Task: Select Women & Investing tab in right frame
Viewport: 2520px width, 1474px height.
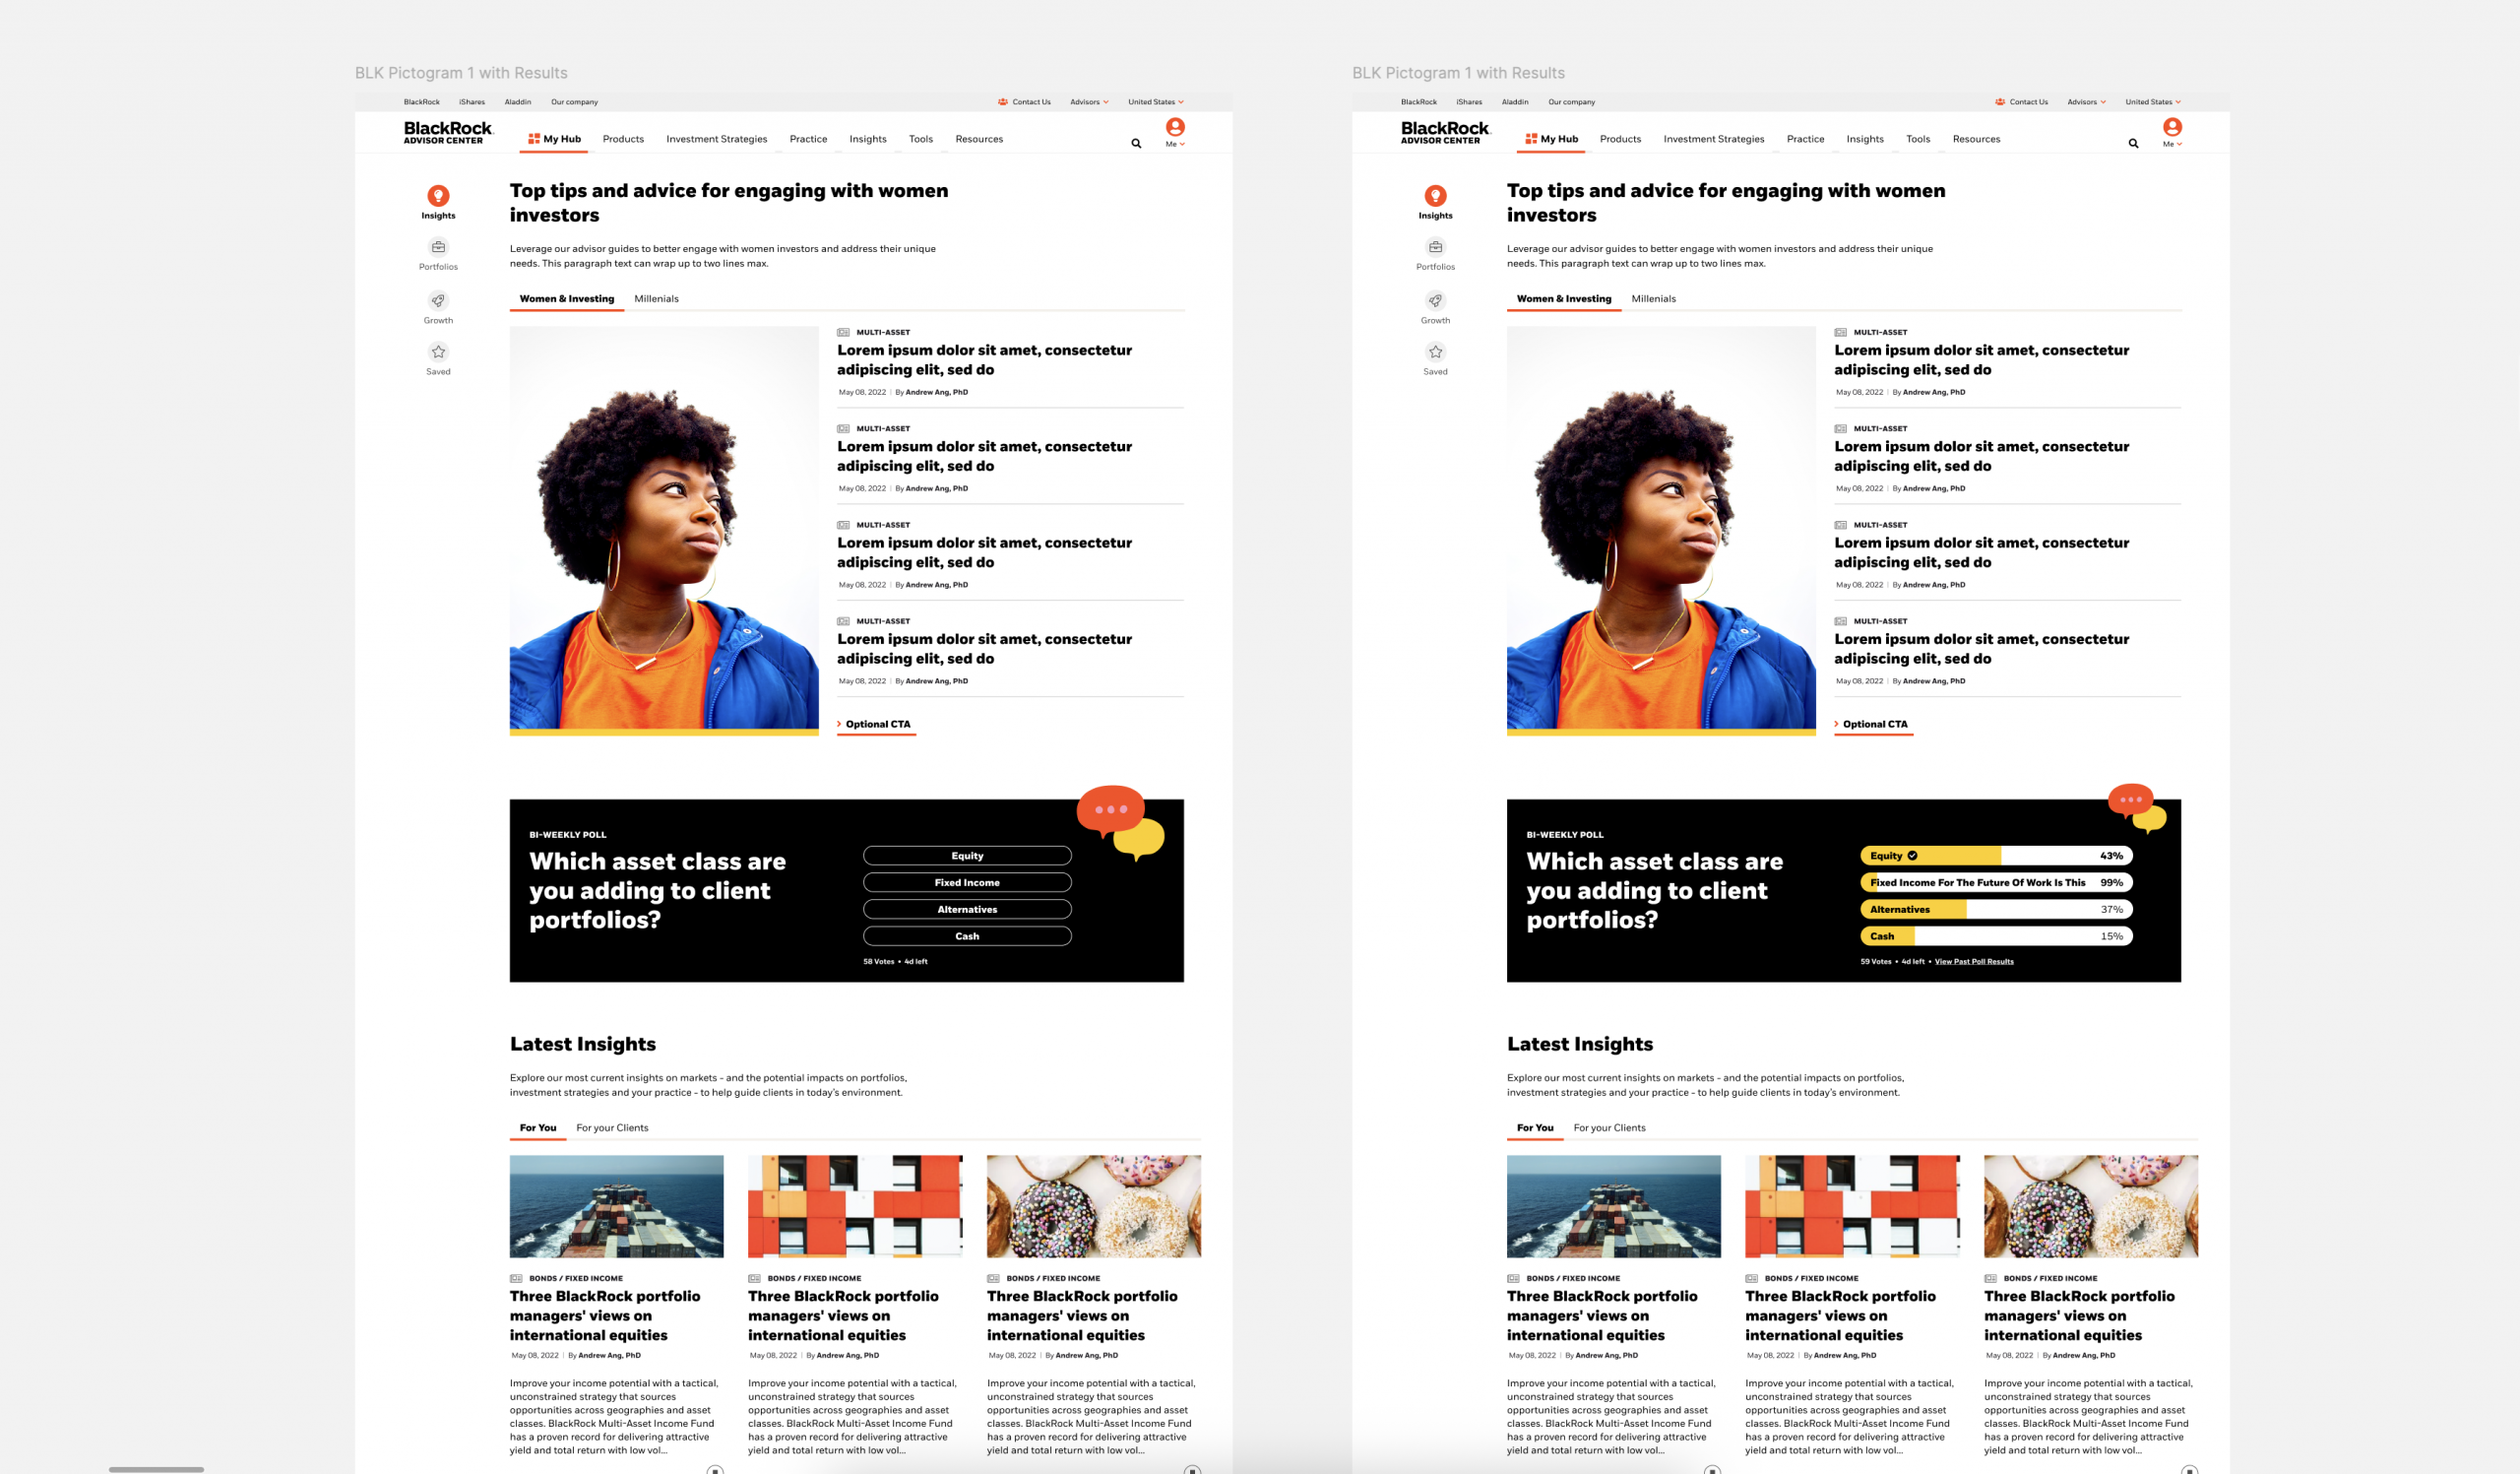Action: pyautogui.click(x=1564, y=299)
